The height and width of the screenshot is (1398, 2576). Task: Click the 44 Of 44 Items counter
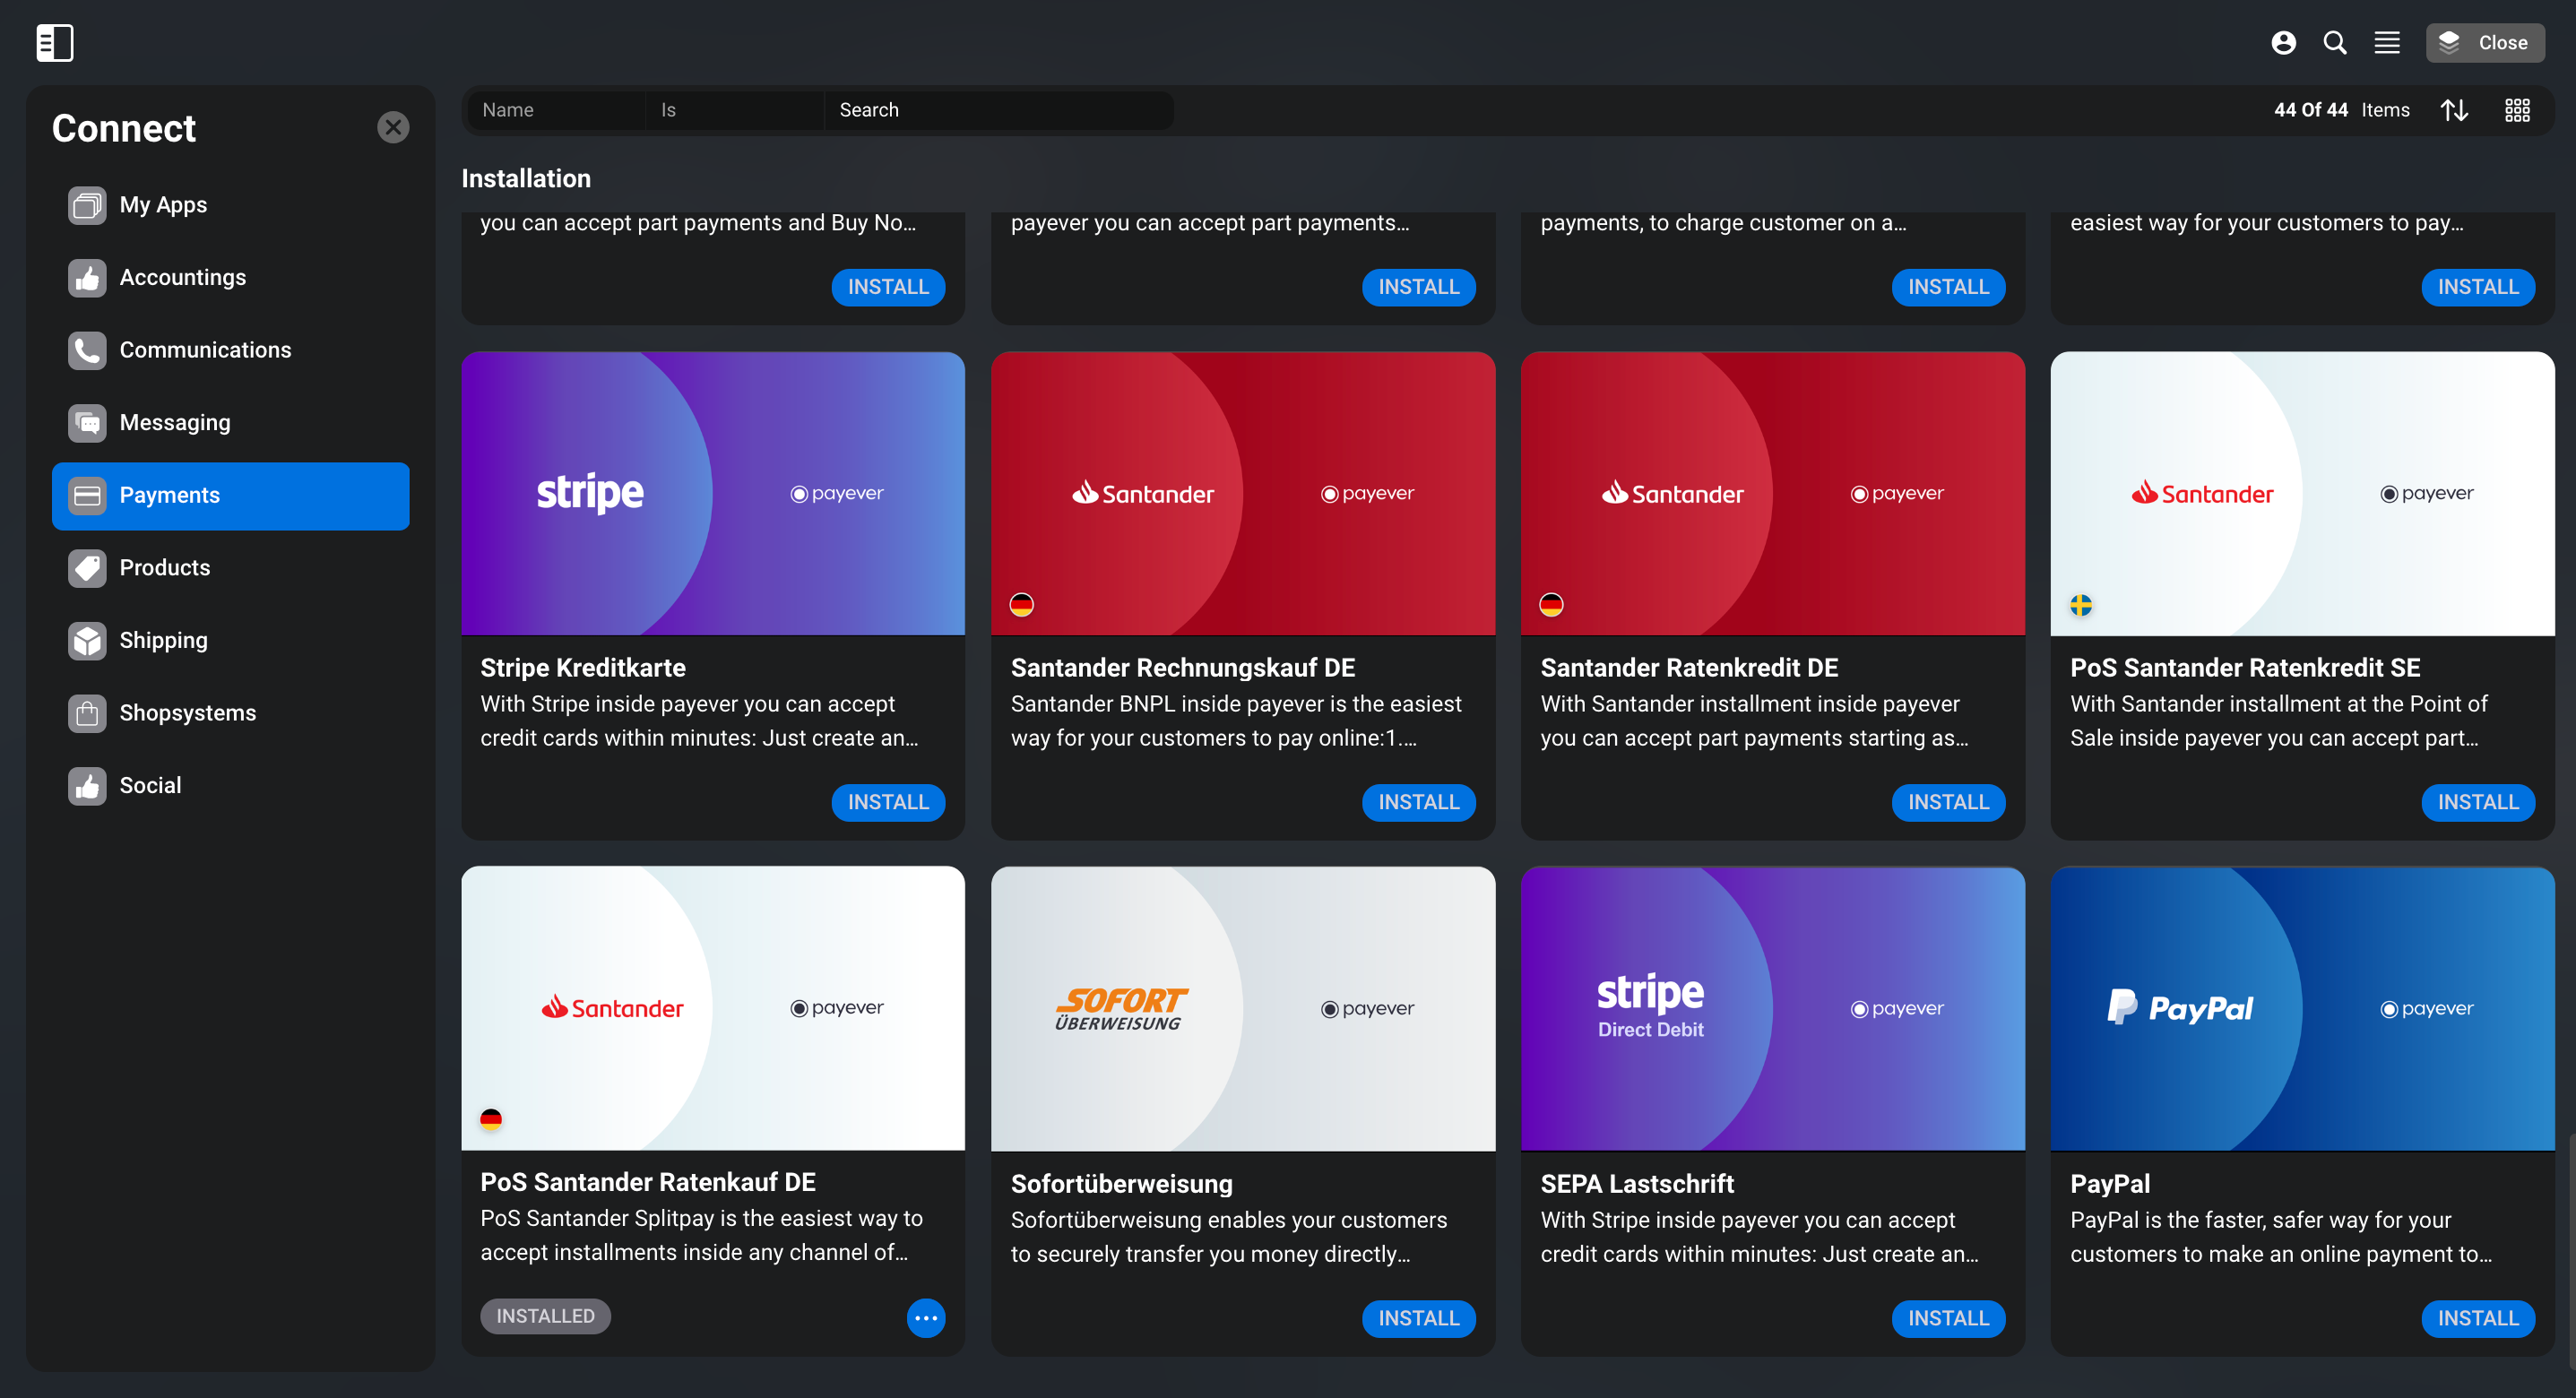2342,110
